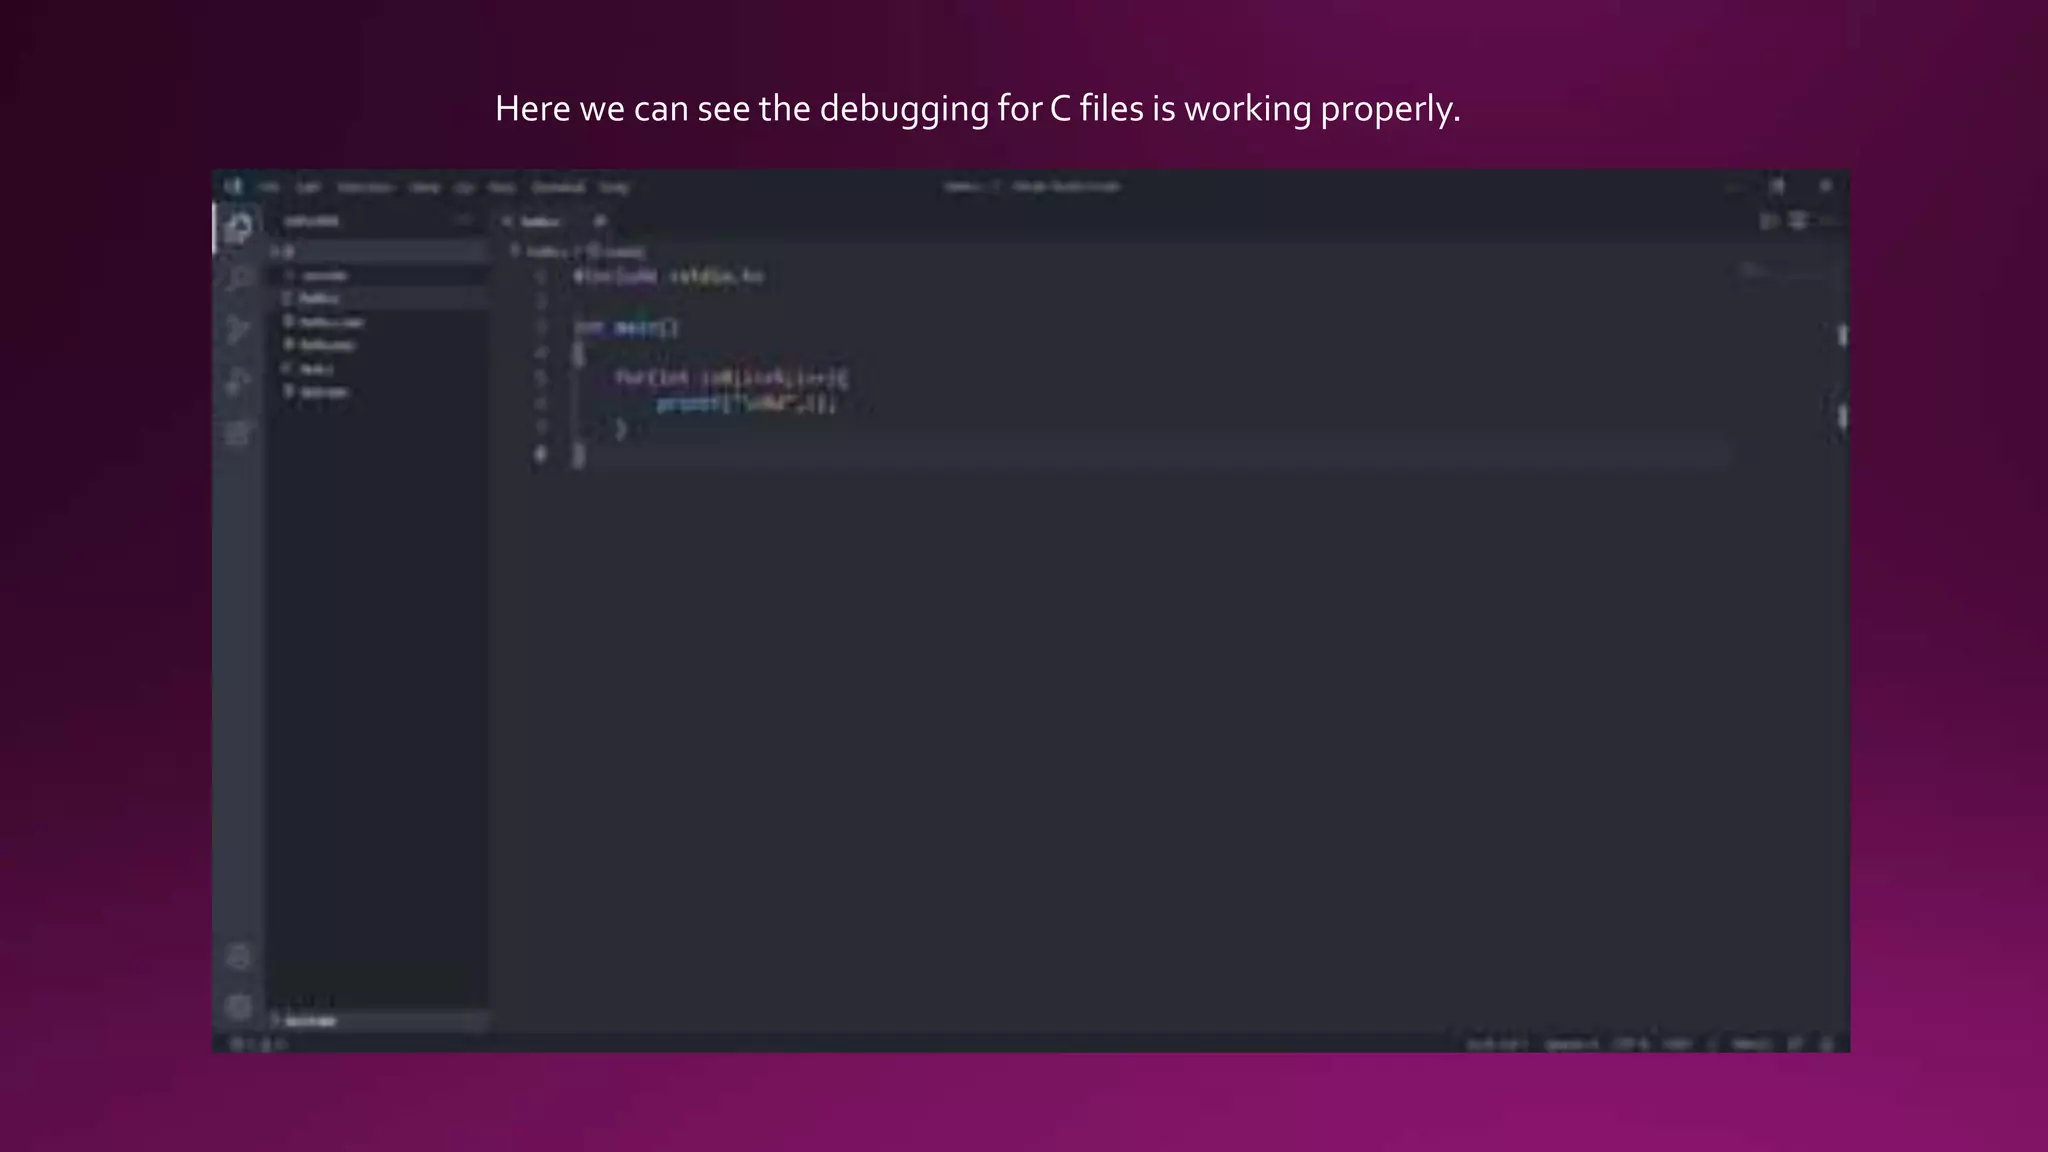The height and width of the screenshot is (1152, 2048).
Task: Open notifications bell in status bar
Action: click(x=1827, y=1044)
